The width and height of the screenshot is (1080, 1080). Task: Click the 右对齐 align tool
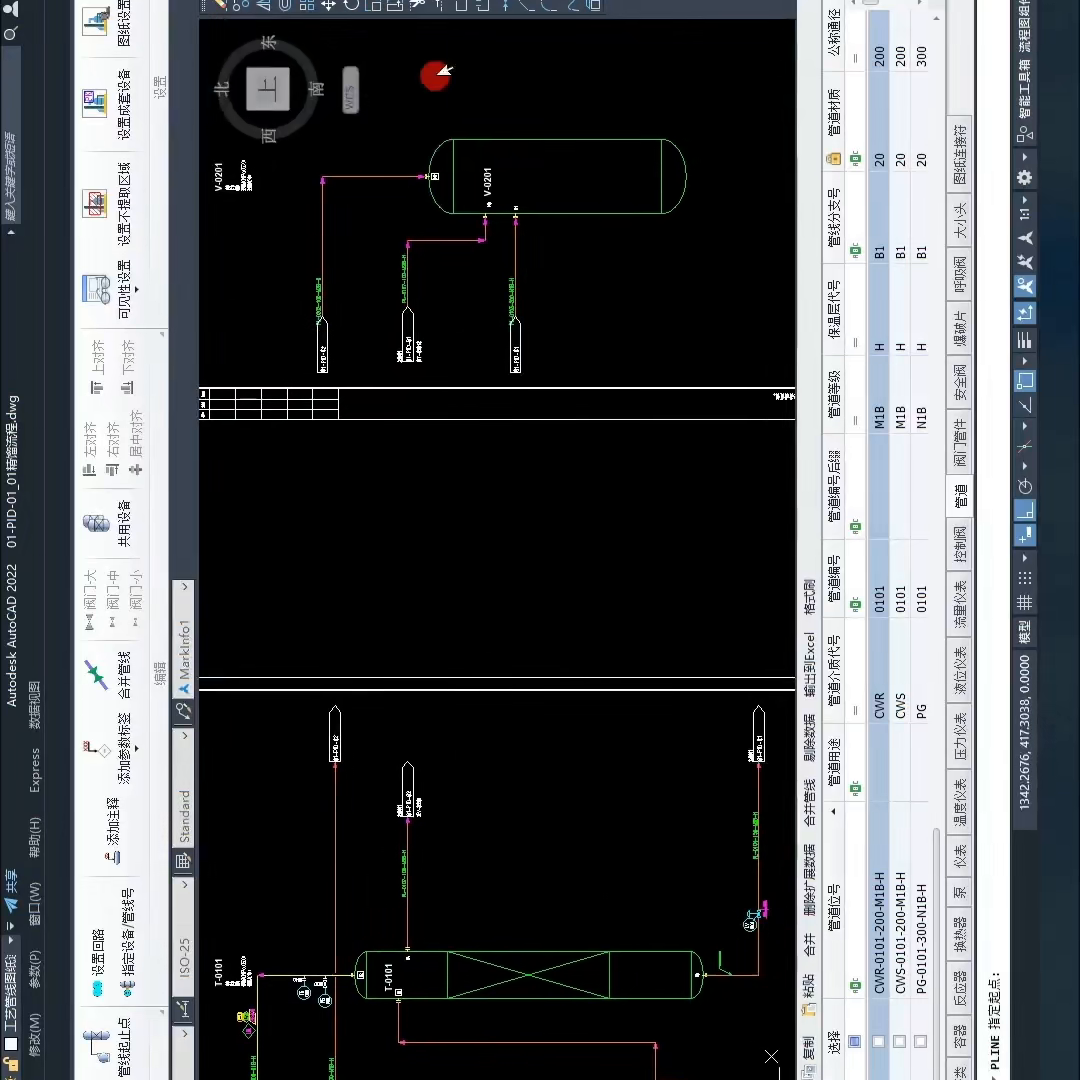coord(113,449)
